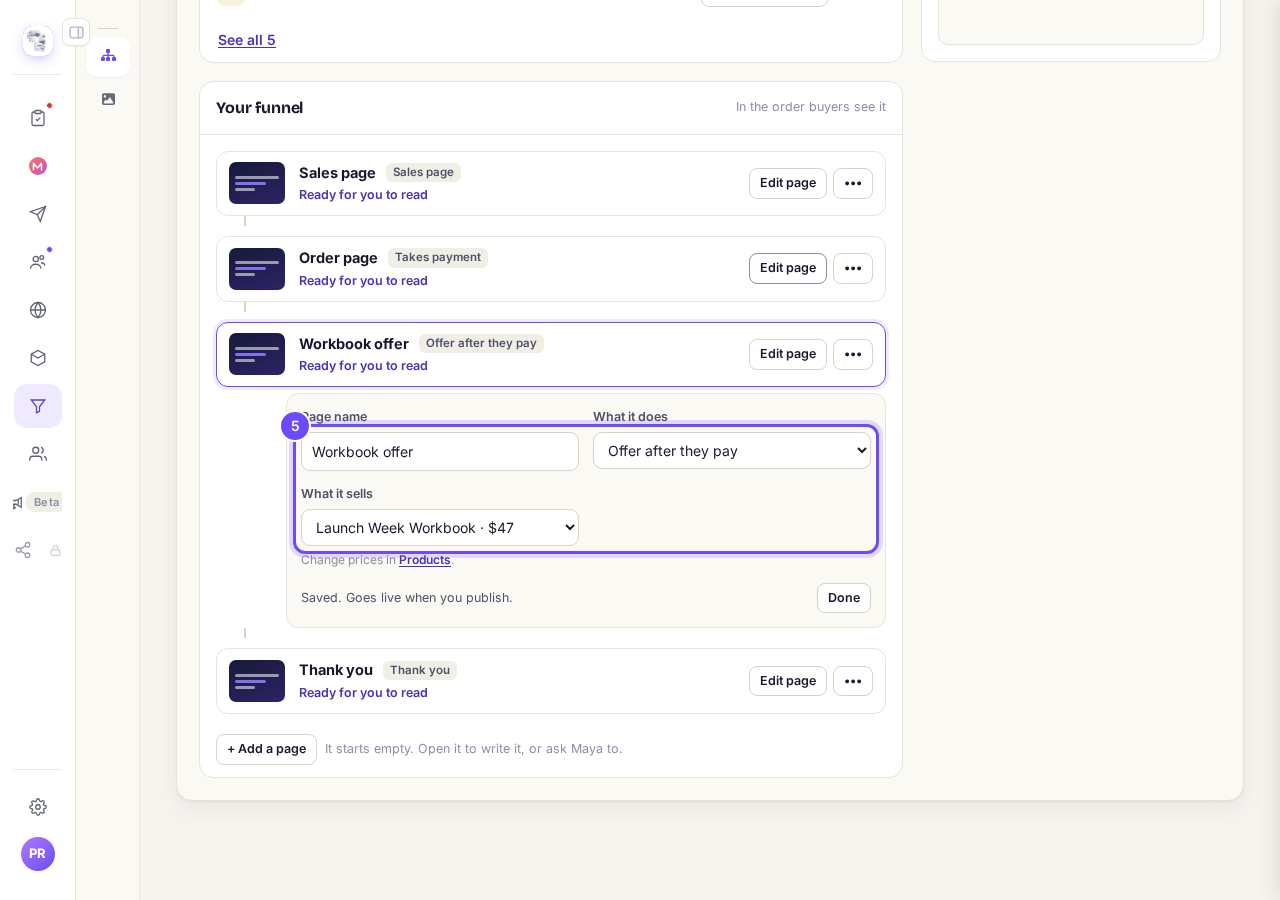Open more options for Thank you row

pyautogui.click(x=853, y=681)
